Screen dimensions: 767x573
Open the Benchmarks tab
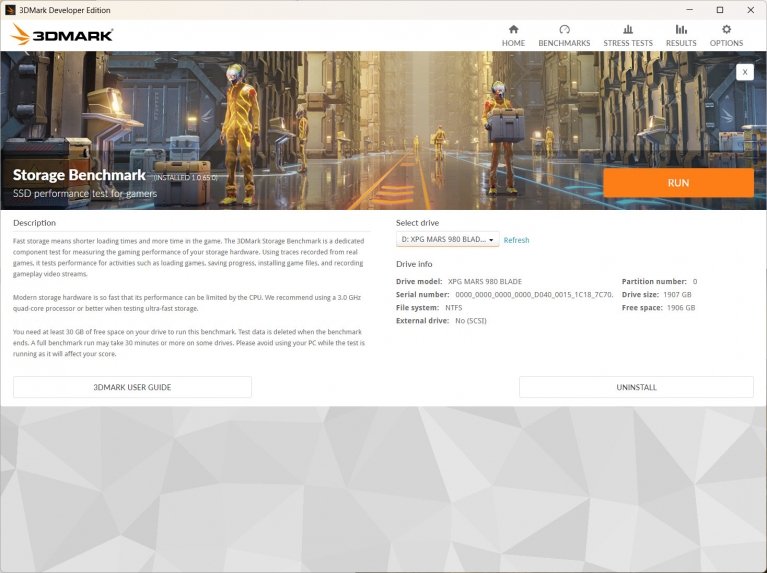coord(564,36)
